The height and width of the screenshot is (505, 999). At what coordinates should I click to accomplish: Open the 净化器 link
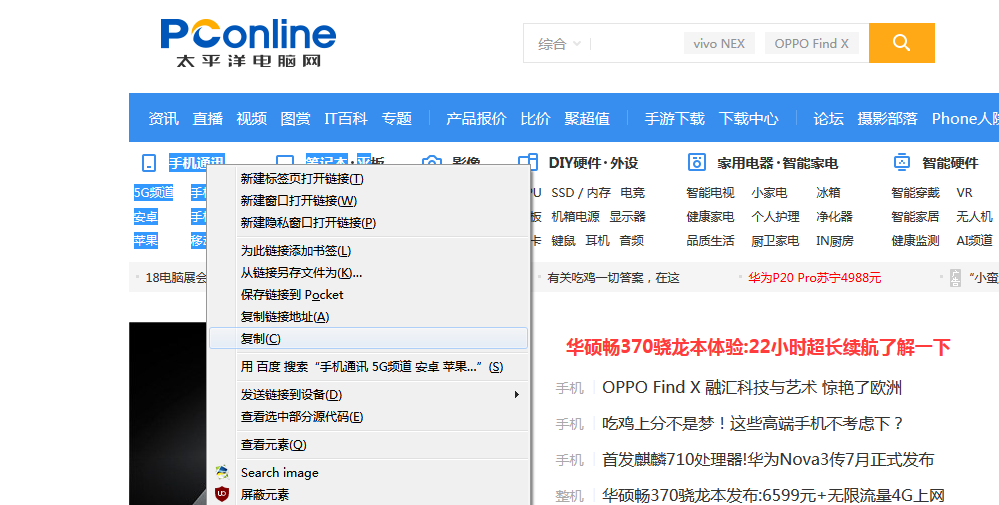point(834,217)
